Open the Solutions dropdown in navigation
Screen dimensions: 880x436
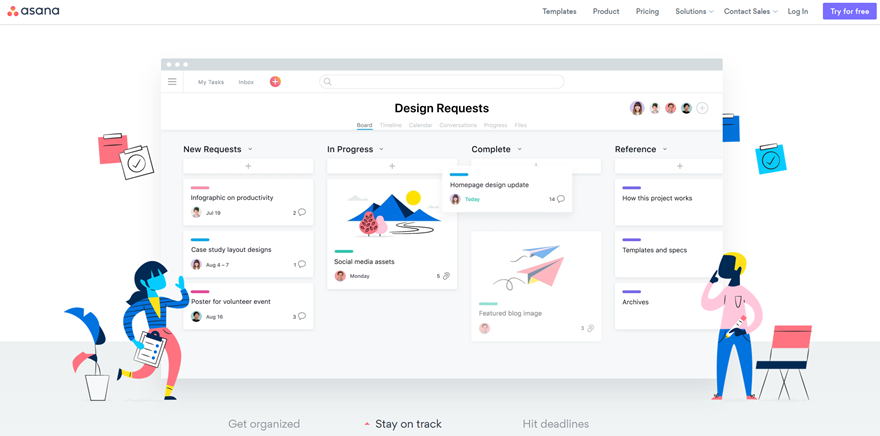coord(694,11)
